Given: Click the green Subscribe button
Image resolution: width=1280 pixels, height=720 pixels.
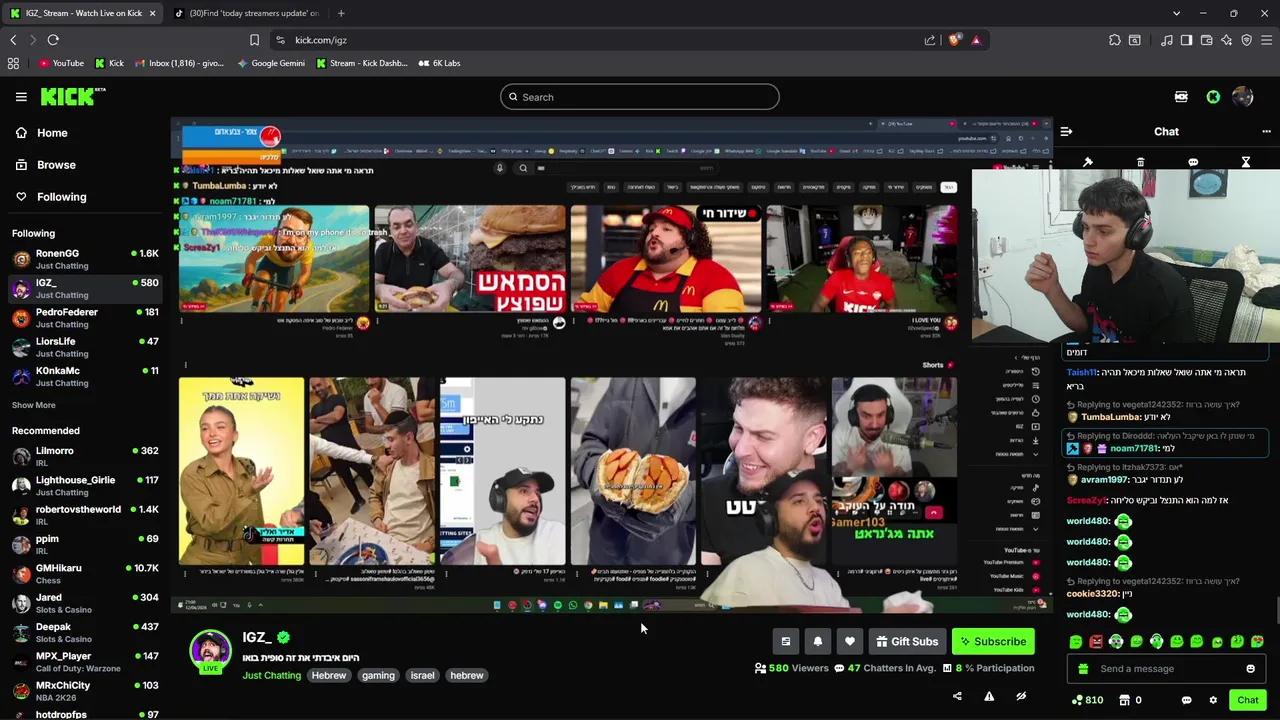Looking at the screenshot, I should 993,642.
